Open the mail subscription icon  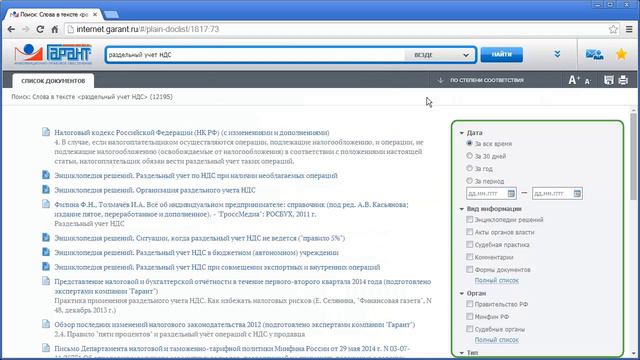594,54
